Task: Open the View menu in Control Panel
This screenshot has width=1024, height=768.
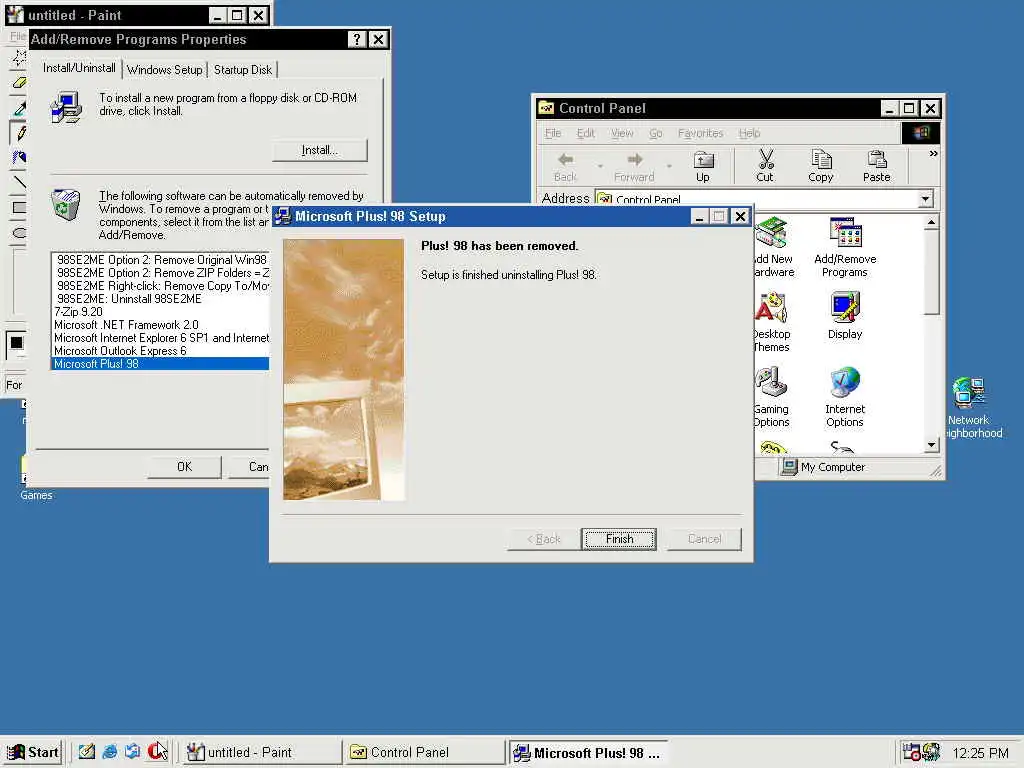Action: click(622, 133)
